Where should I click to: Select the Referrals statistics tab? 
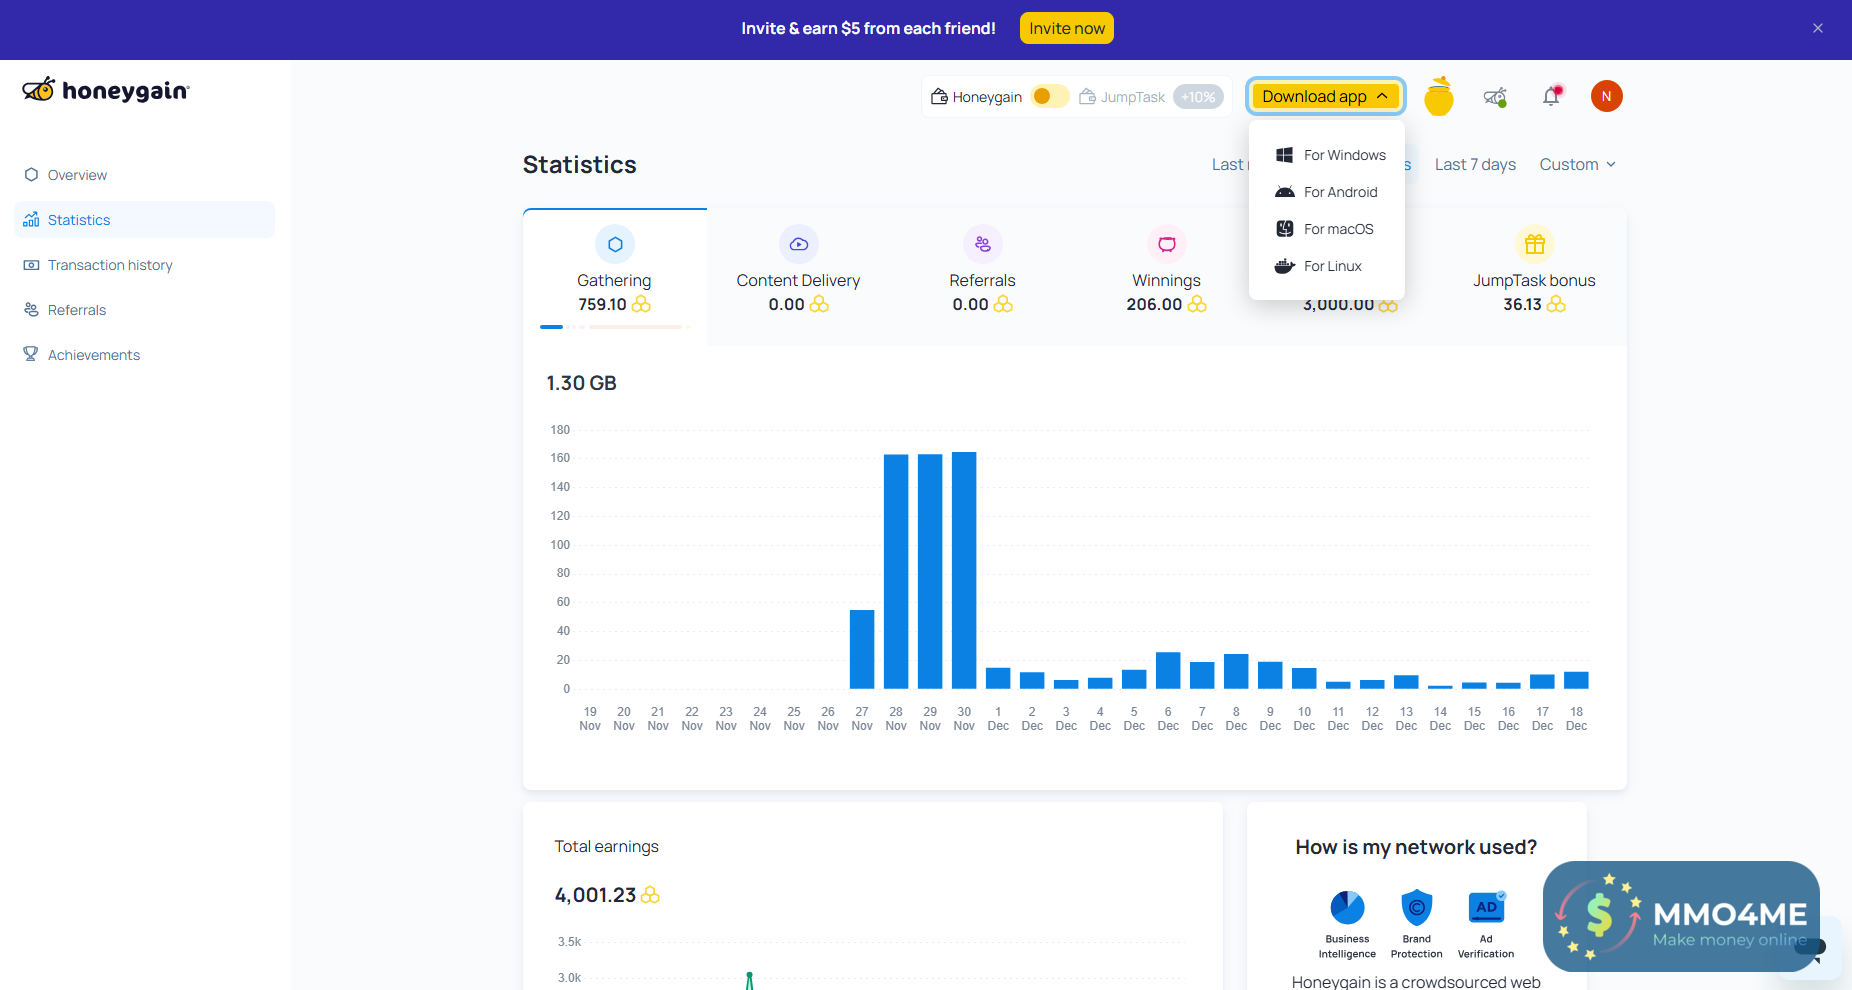pyautogui.click(x=983, y=277)
